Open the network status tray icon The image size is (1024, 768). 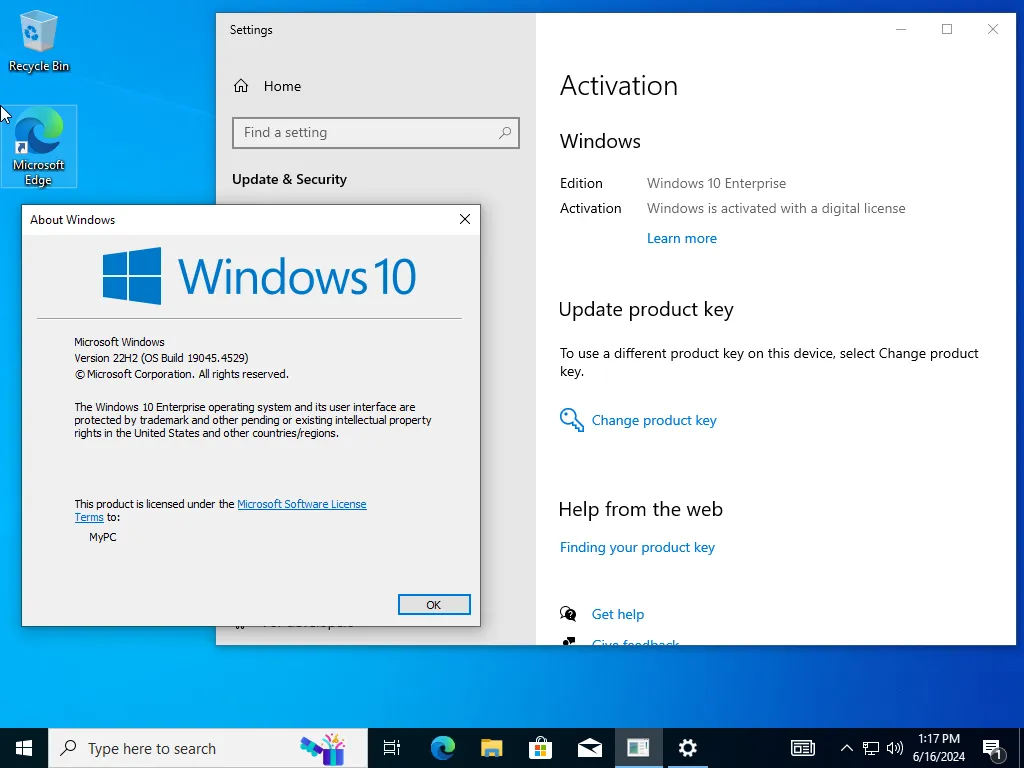[871, 748]
